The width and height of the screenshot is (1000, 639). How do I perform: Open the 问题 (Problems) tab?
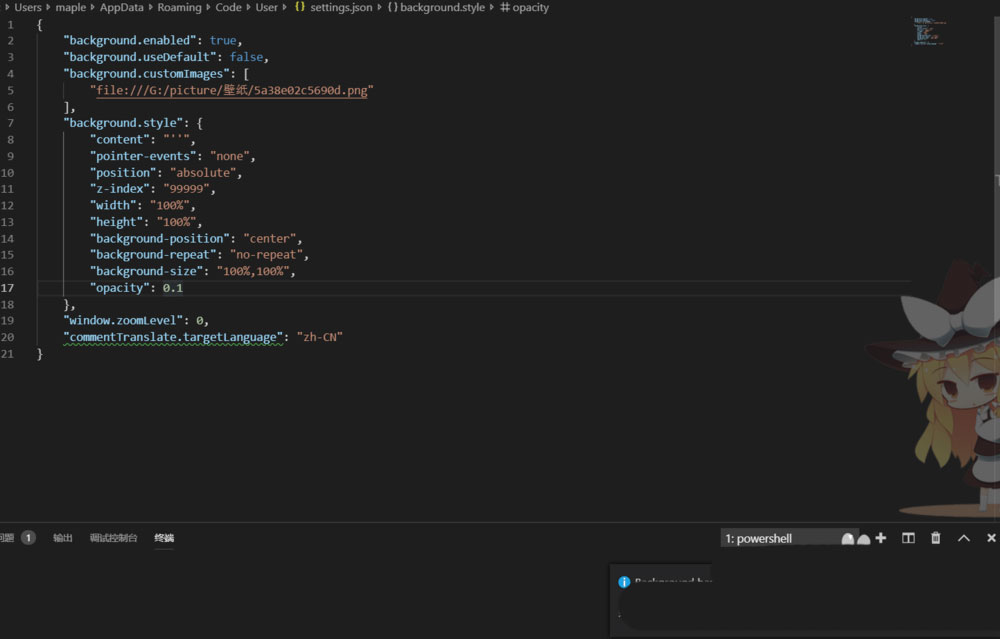tap(14, 537)
